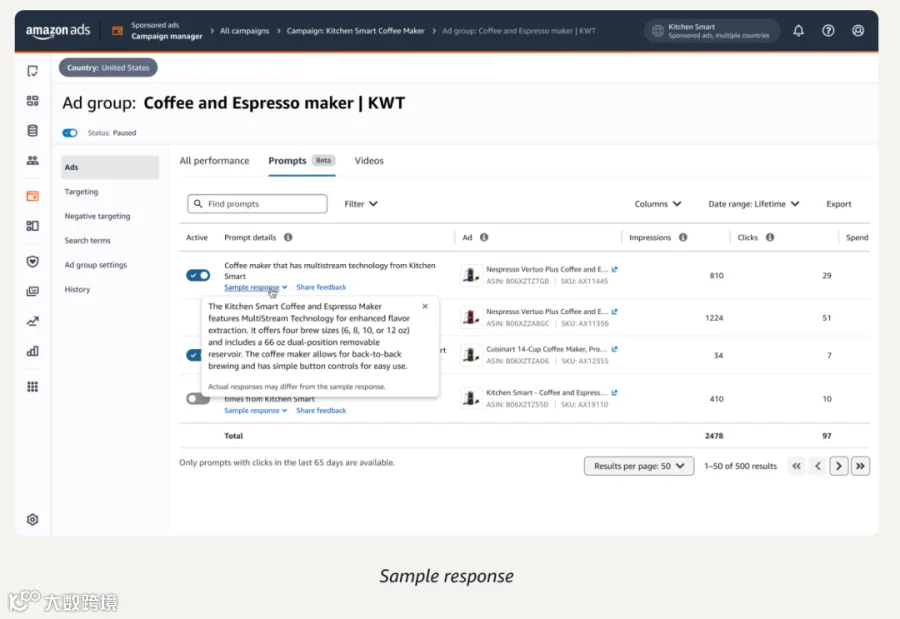
Task: Open the audiences people icon in sidebar
Action: click(33, 161)
